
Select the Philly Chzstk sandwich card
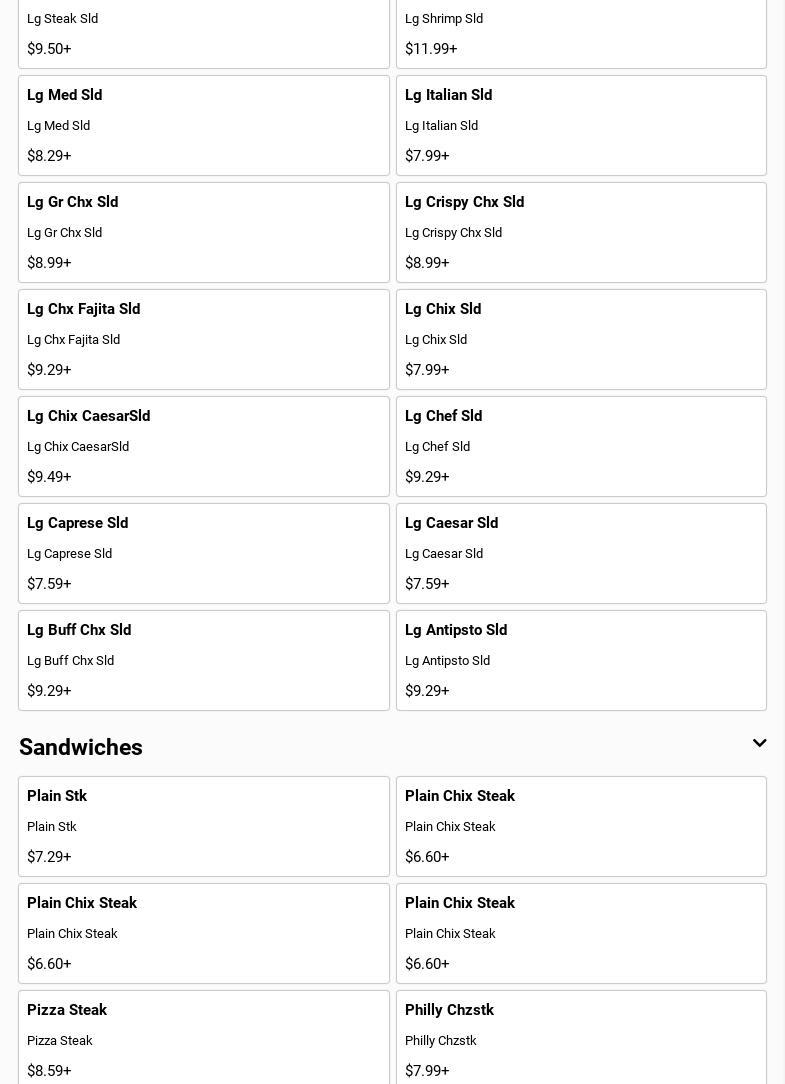pyautogui.click(x=581, y=1038)
